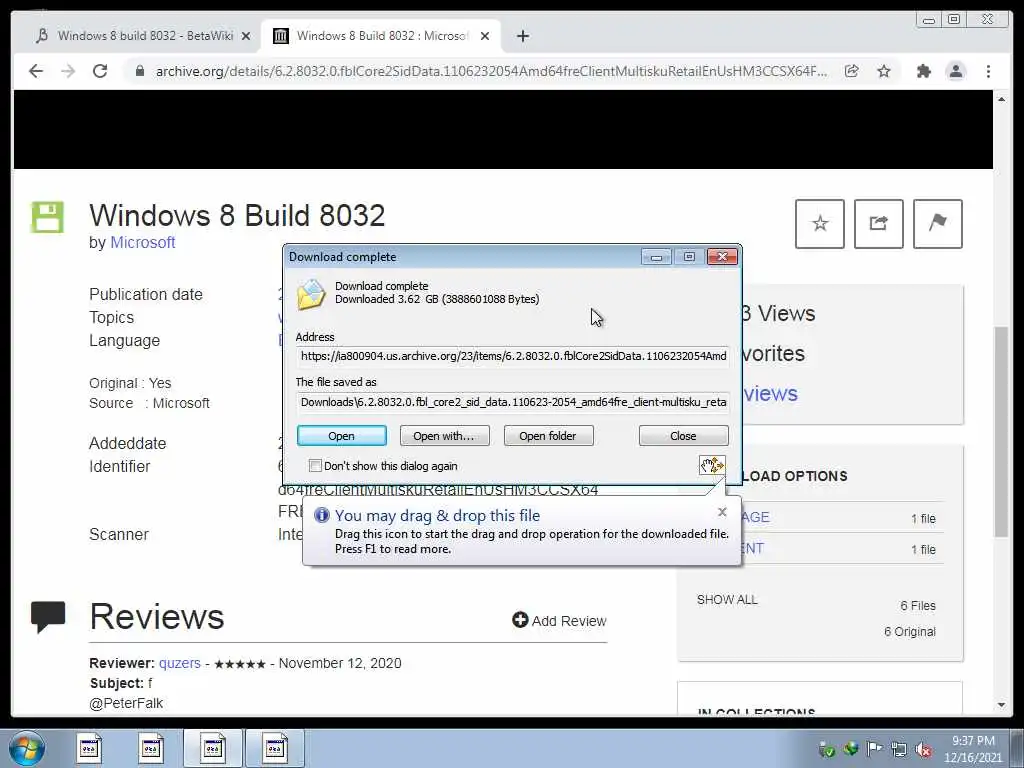The width and height of the screenshot is (1024, 768).
Task: Click the info icon in the tooltip balloon
Action: point(321,515)
